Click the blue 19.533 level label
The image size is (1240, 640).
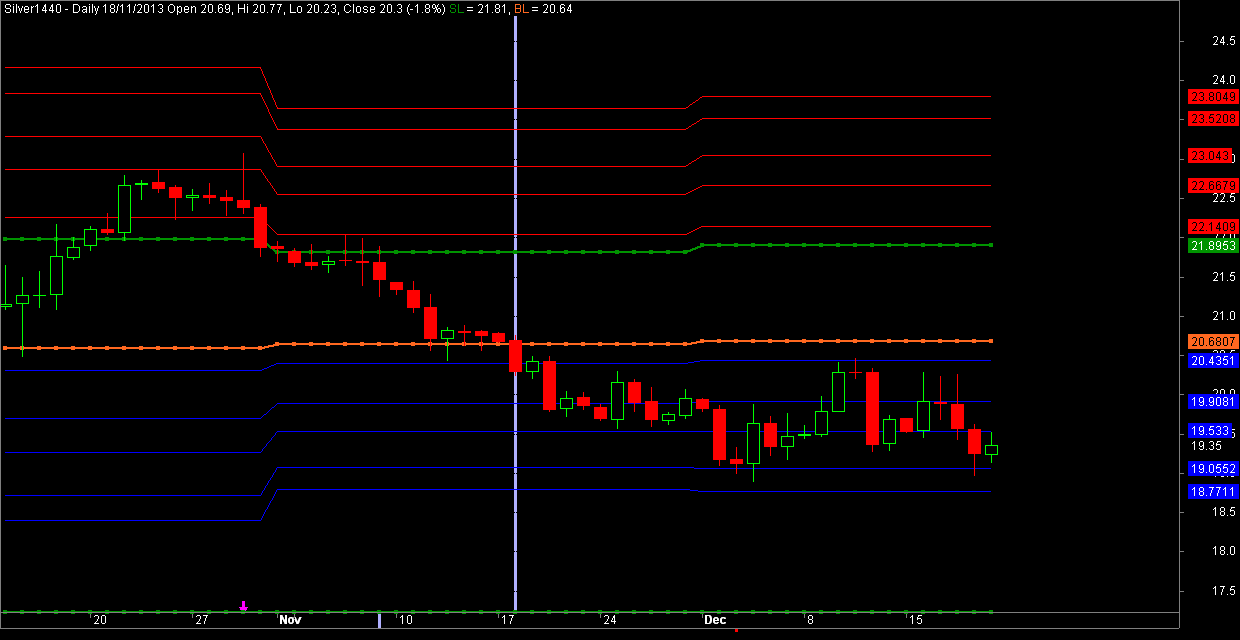[1209, 431]
